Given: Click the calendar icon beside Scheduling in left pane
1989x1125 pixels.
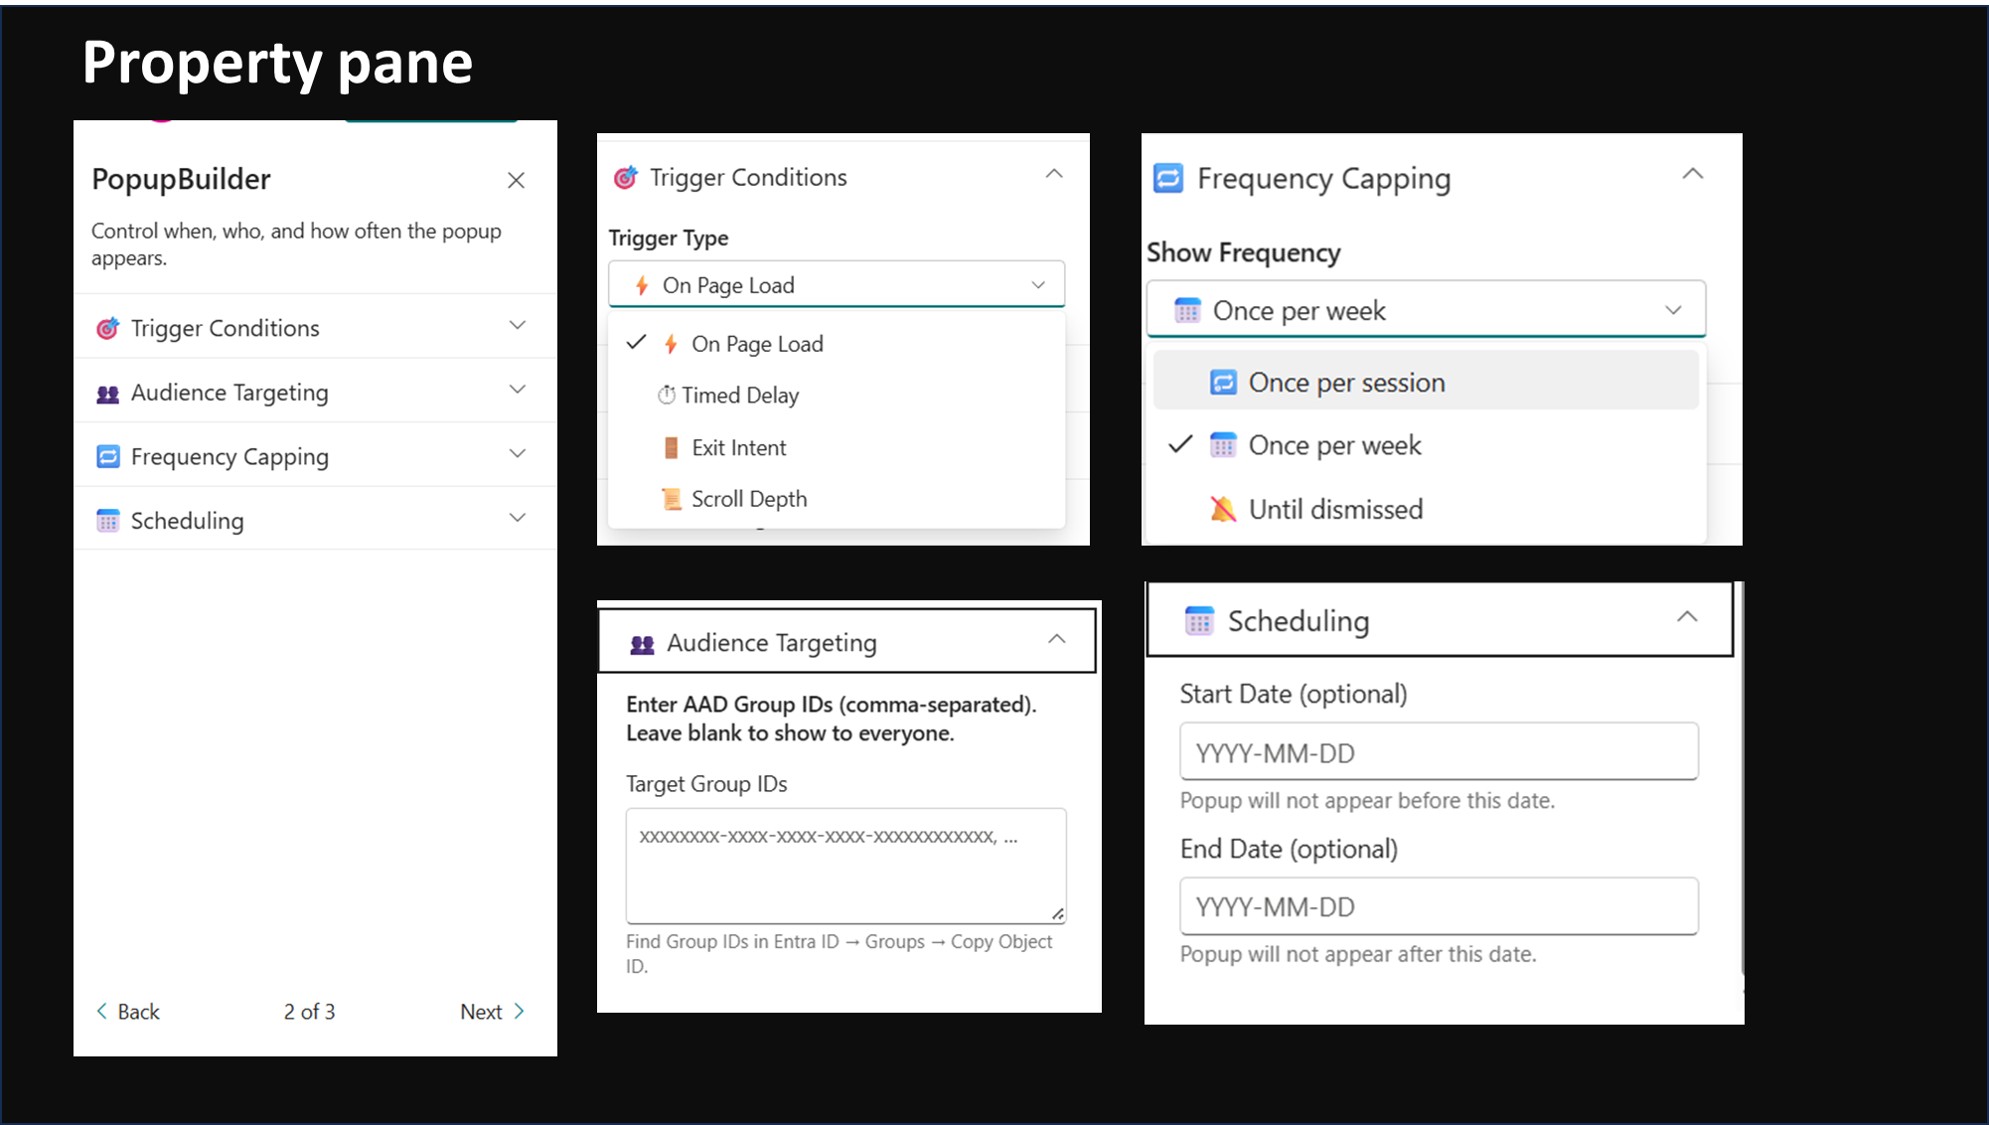Looking at the screenshot, I should click(107, 521).
